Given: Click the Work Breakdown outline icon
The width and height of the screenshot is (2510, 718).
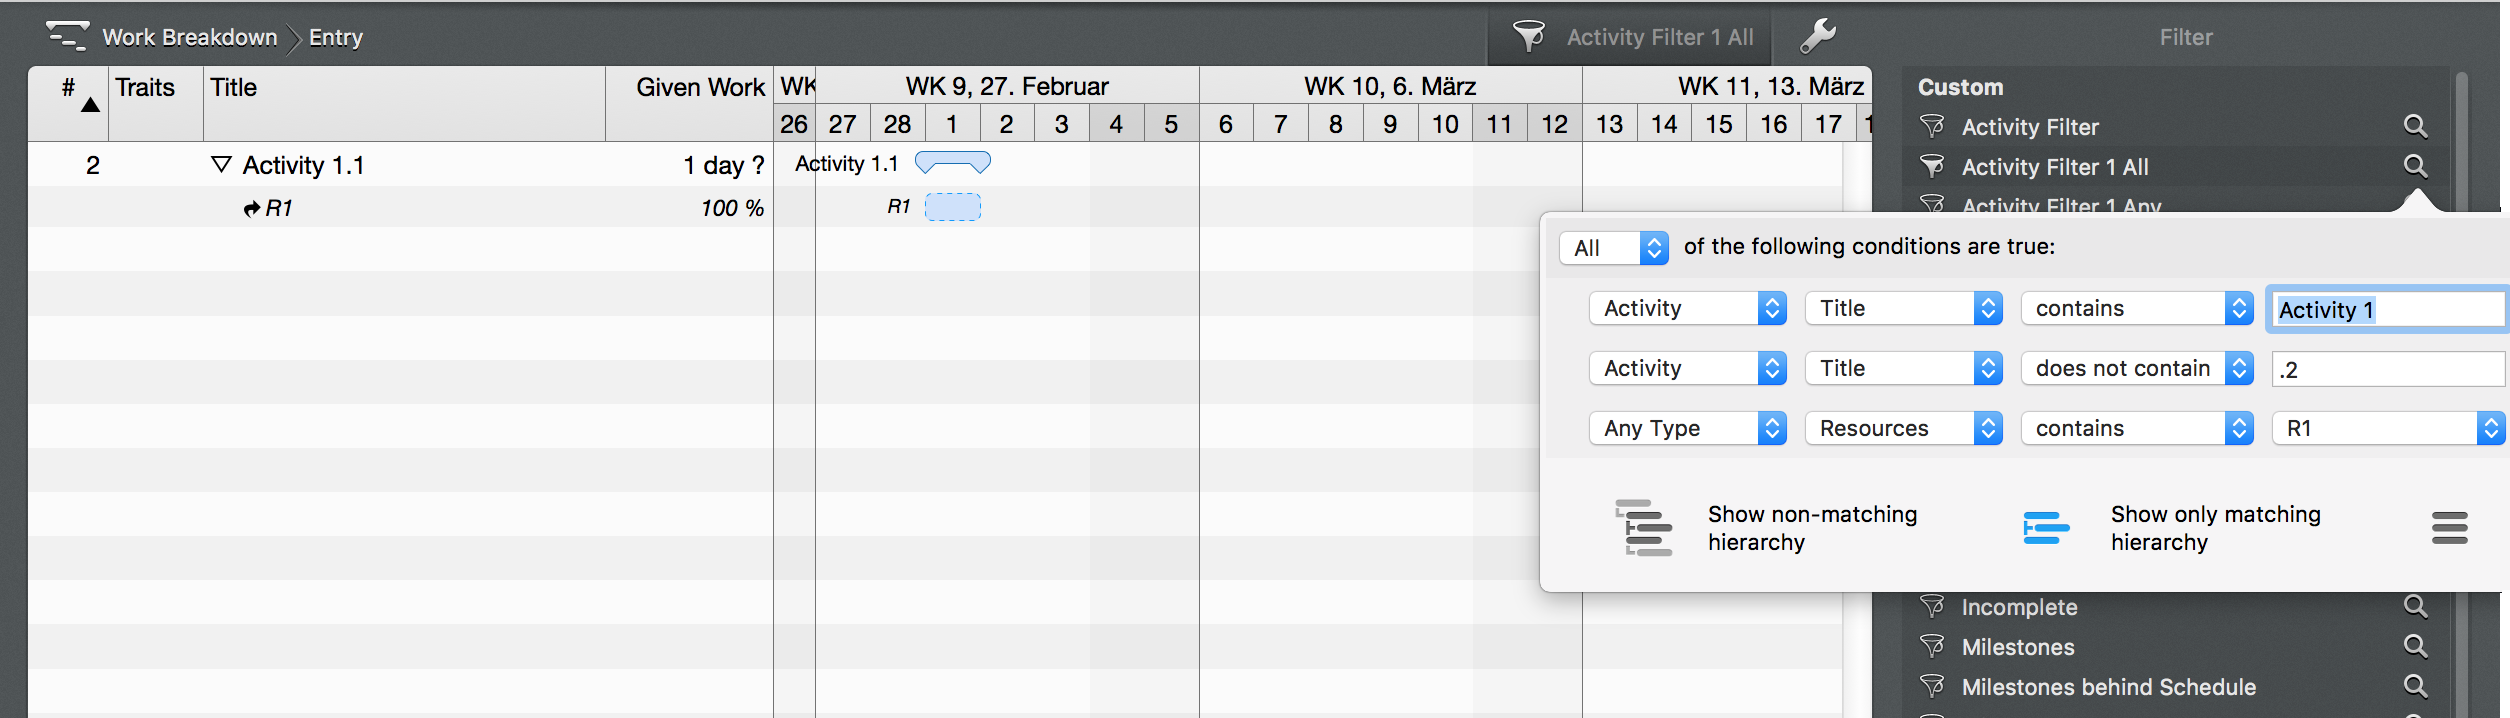Looking at the screenshot, I should [x=67, y=36].
